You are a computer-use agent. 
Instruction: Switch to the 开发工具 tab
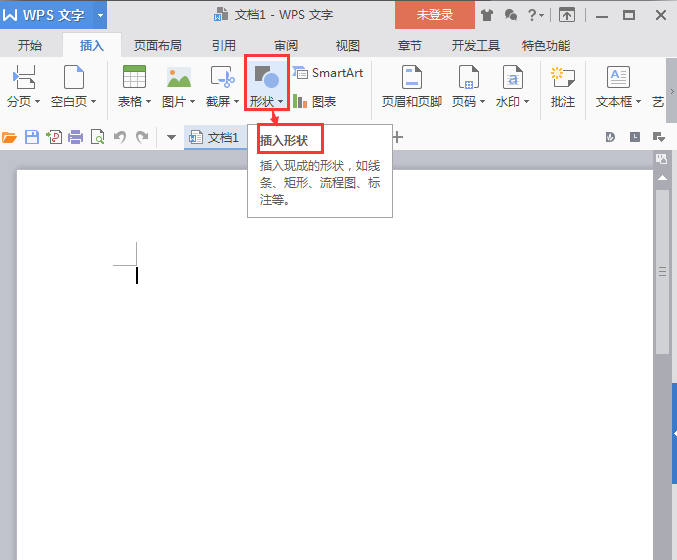[475, 45]
